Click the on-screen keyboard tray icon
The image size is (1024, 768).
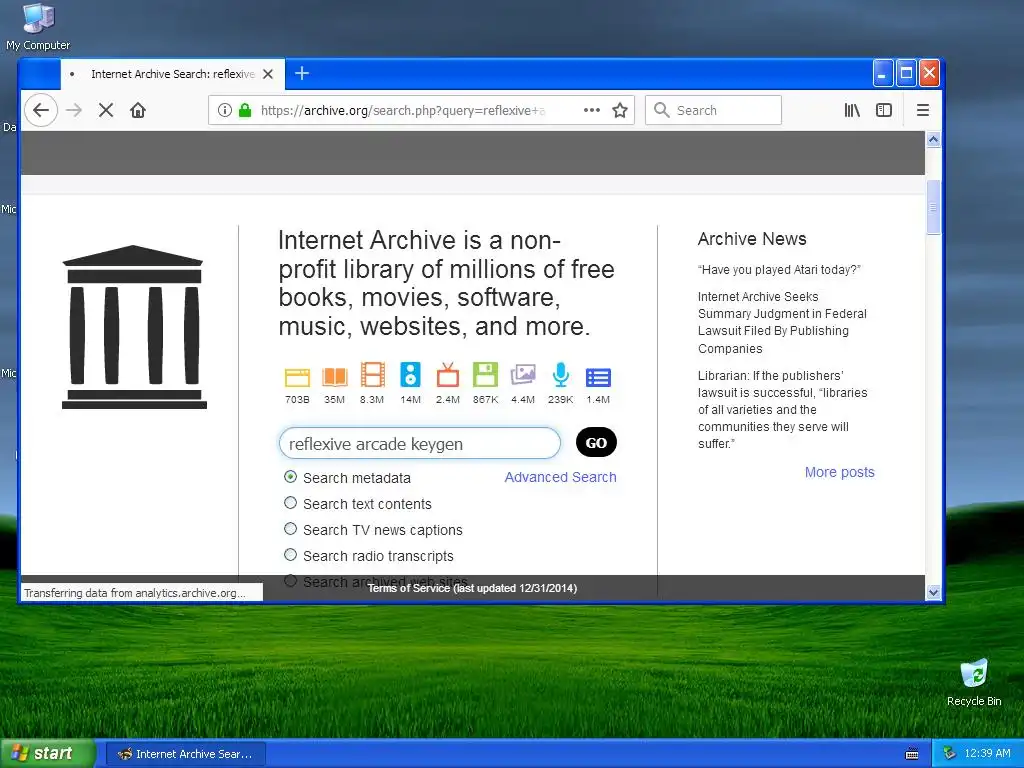click(912, 754)
